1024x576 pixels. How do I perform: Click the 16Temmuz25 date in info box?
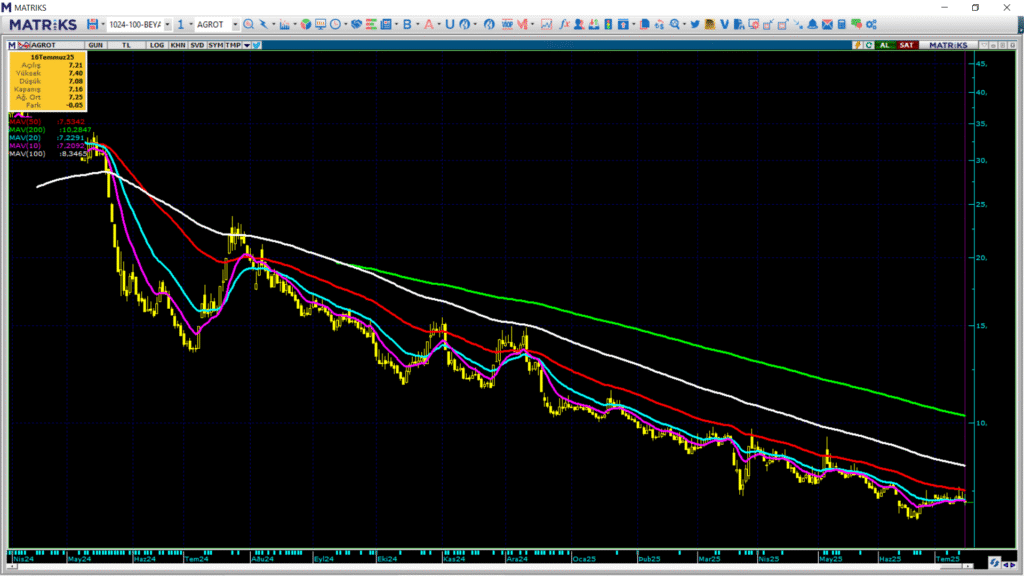pos(52,57)
